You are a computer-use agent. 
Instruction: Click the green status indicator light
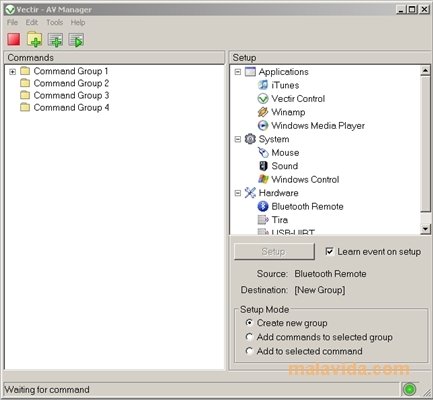tap(410, 389)
